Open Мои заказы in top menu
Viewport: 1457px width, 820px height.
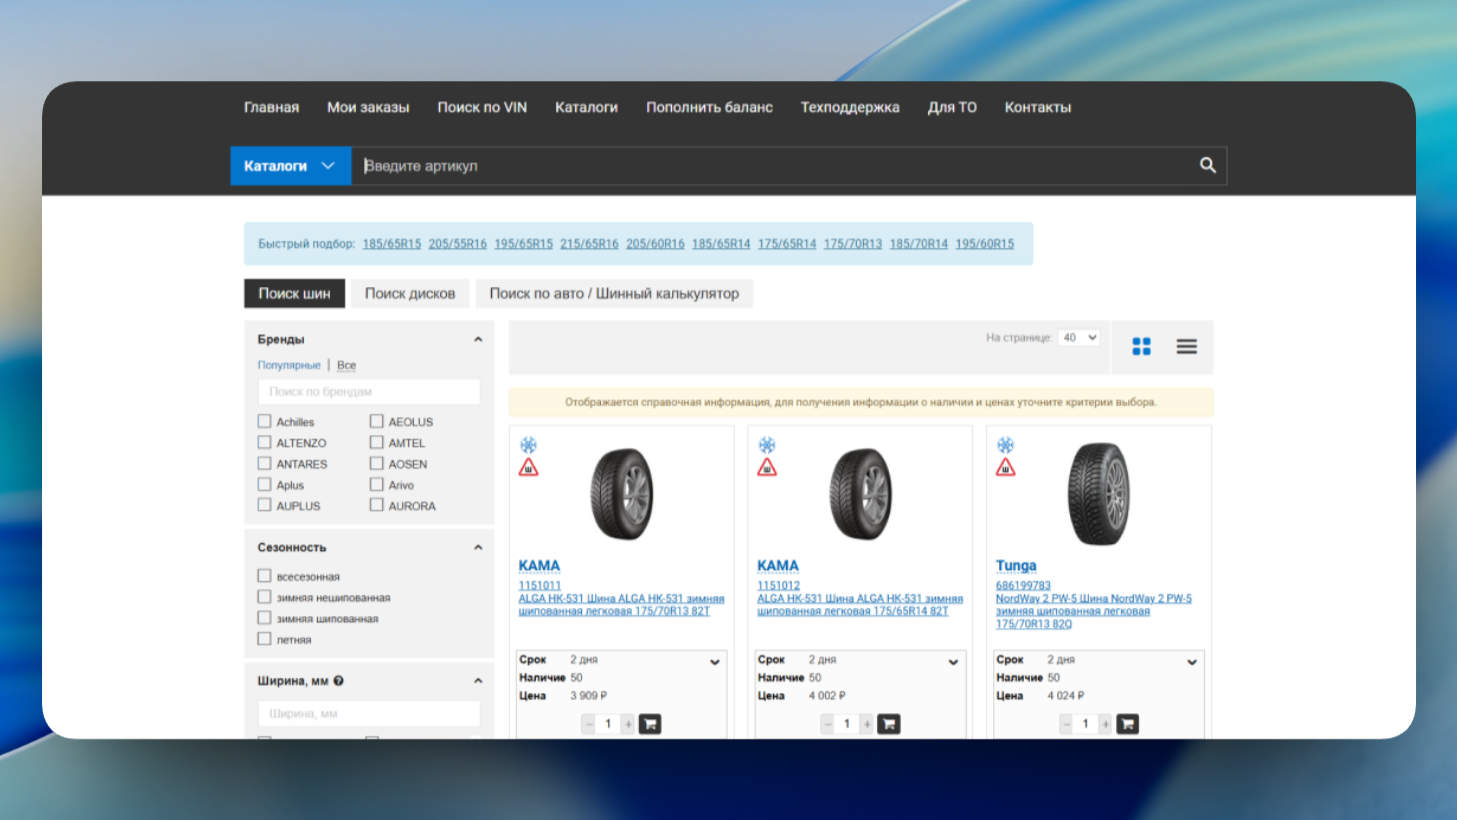[x=368, y=108]
